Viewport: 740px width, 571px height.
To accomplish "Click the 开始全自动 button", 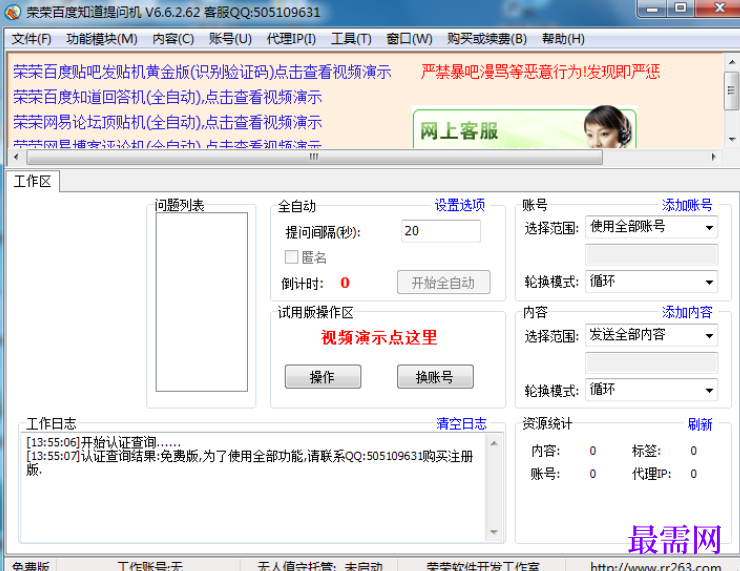I will pos(444,283).
